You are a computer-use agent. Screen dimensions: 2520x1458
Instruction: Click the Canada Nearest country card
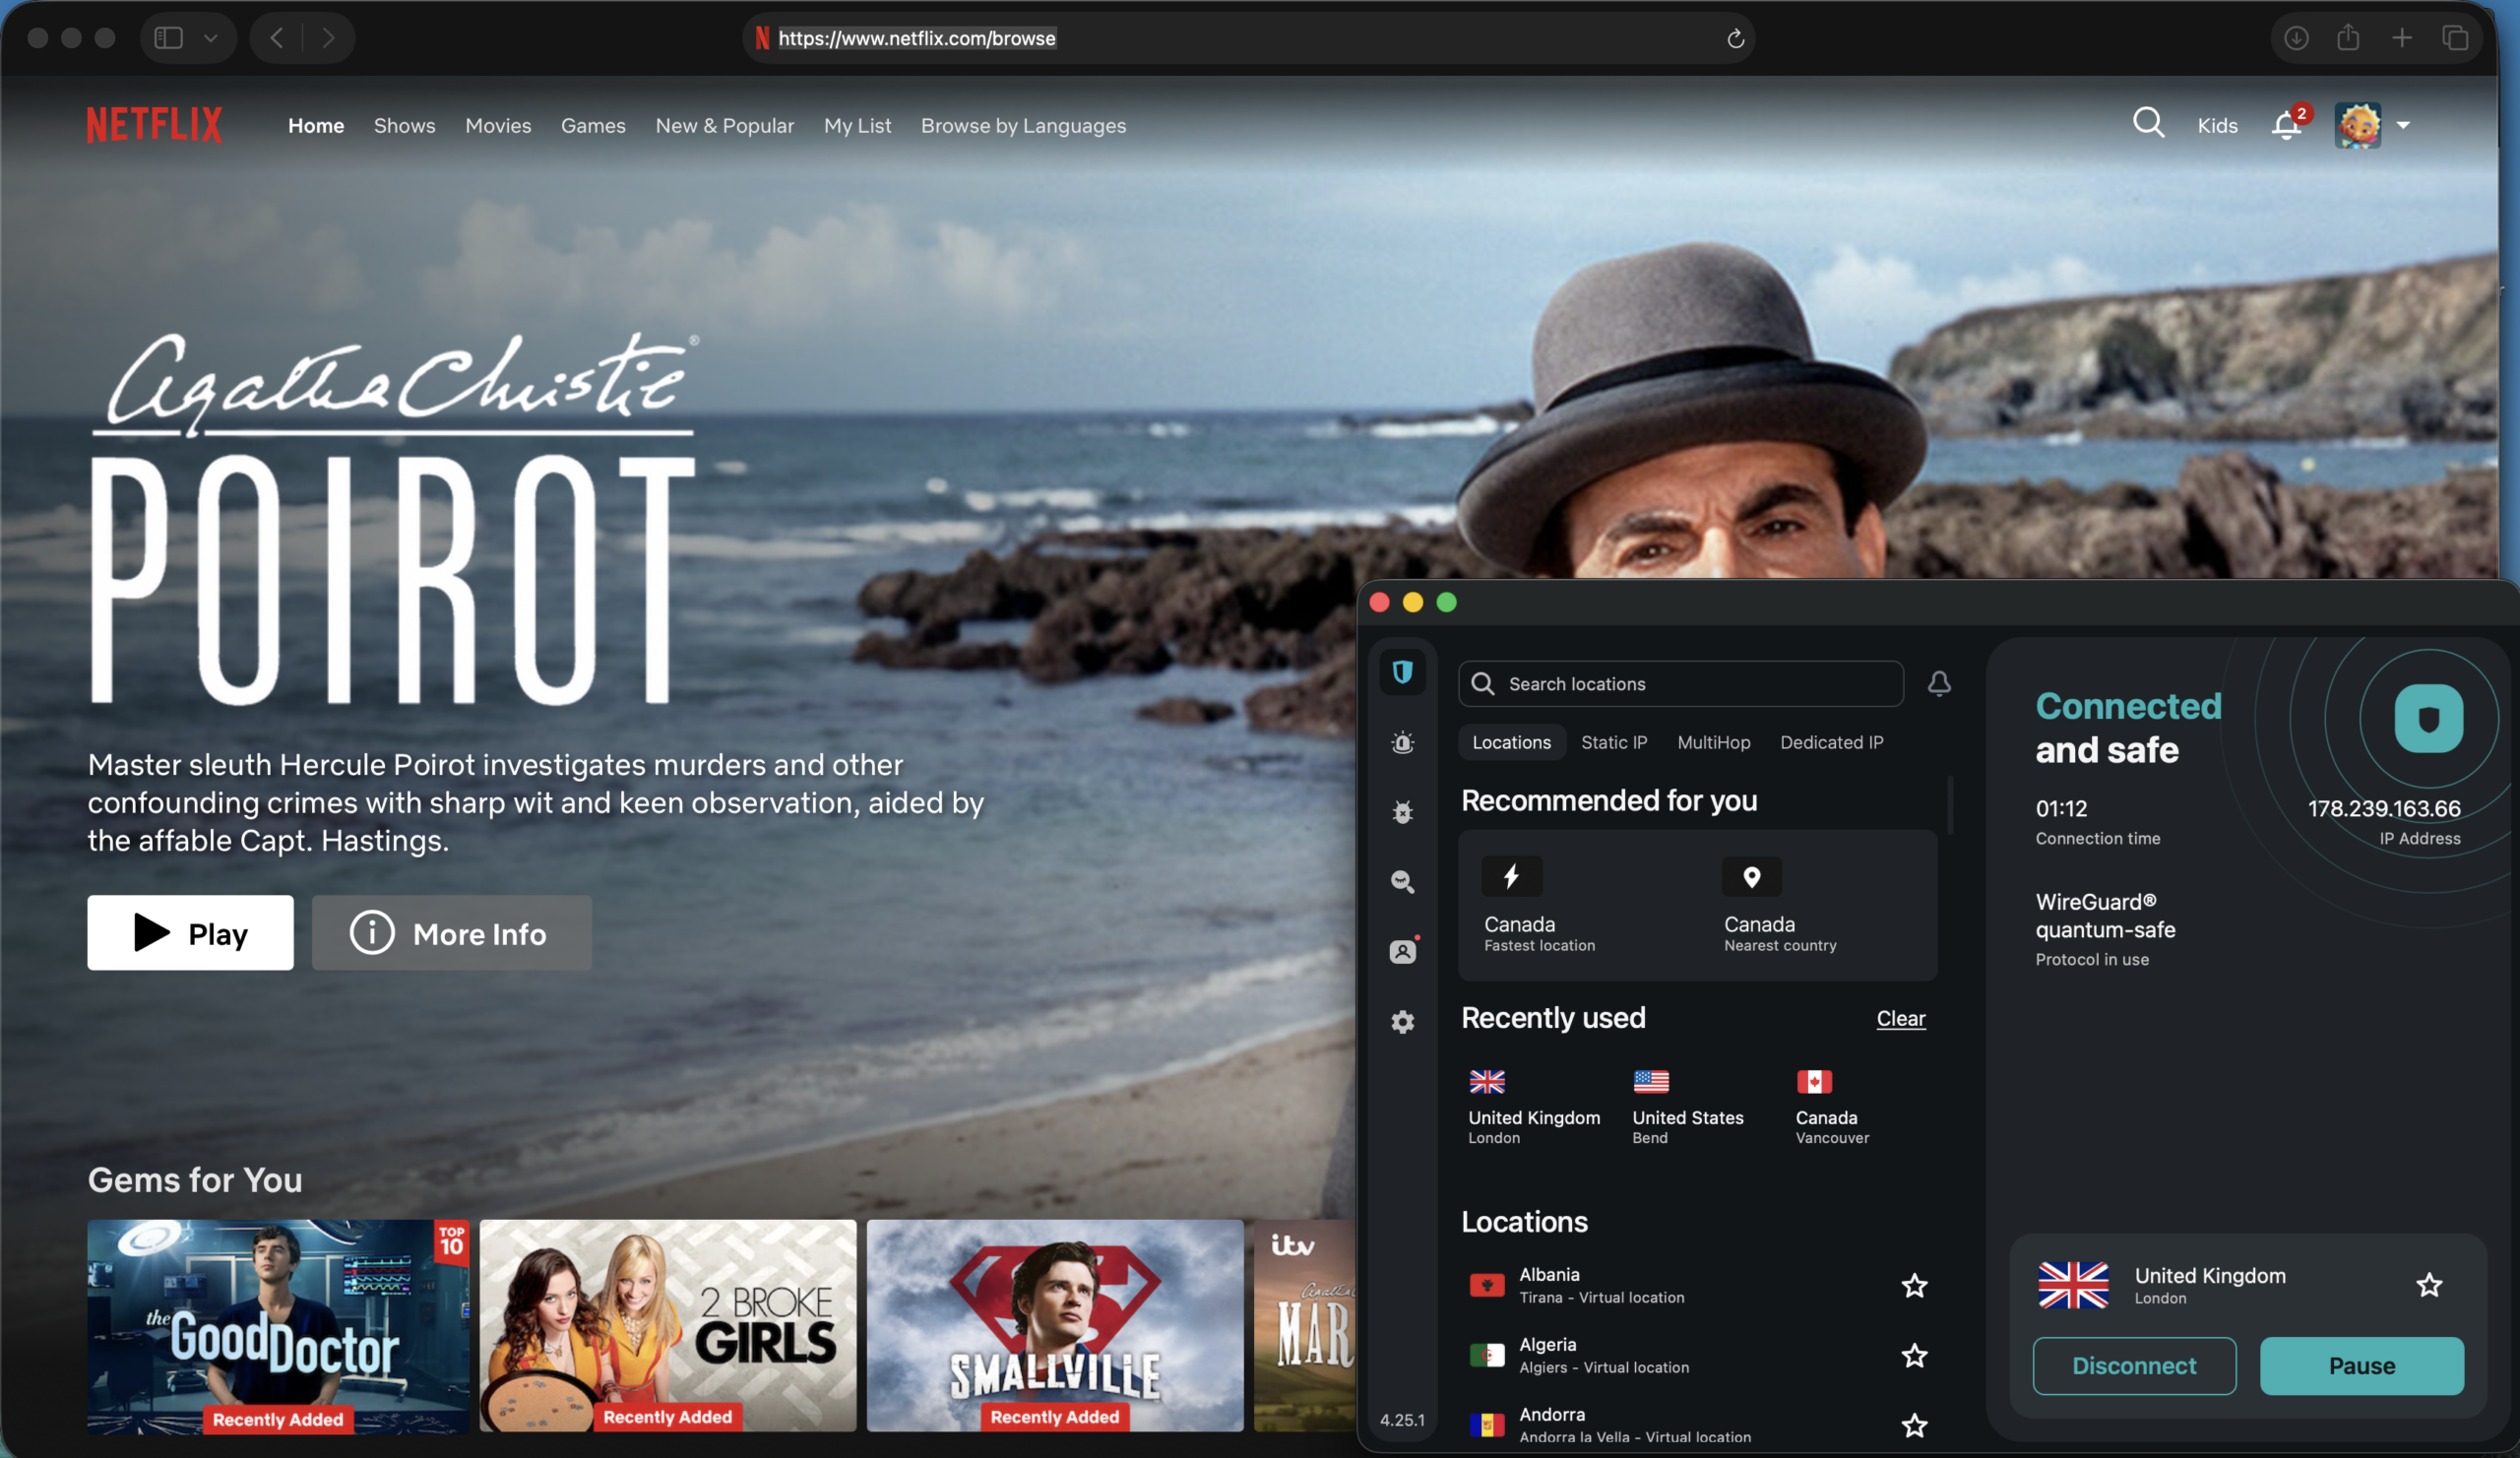pos(1818,905)
